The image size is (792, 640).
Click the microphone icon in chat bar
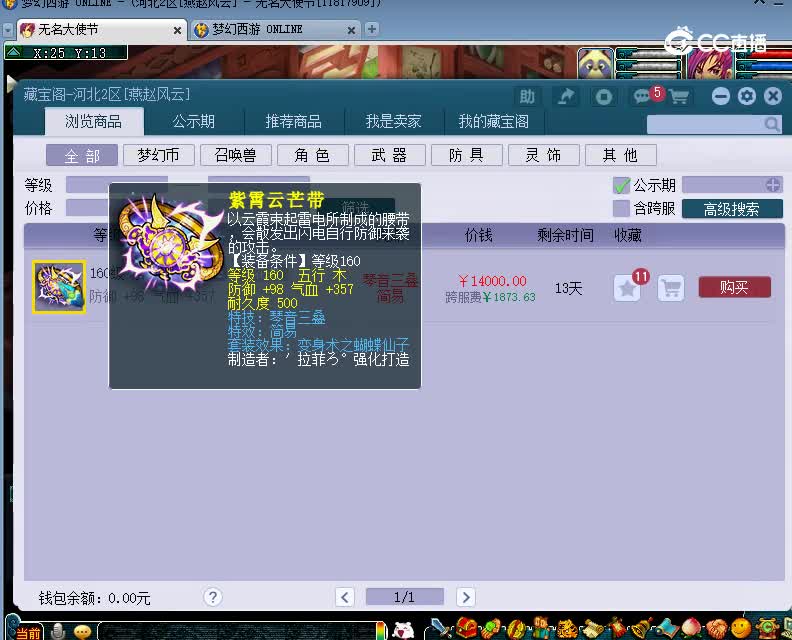pos(58,631)
